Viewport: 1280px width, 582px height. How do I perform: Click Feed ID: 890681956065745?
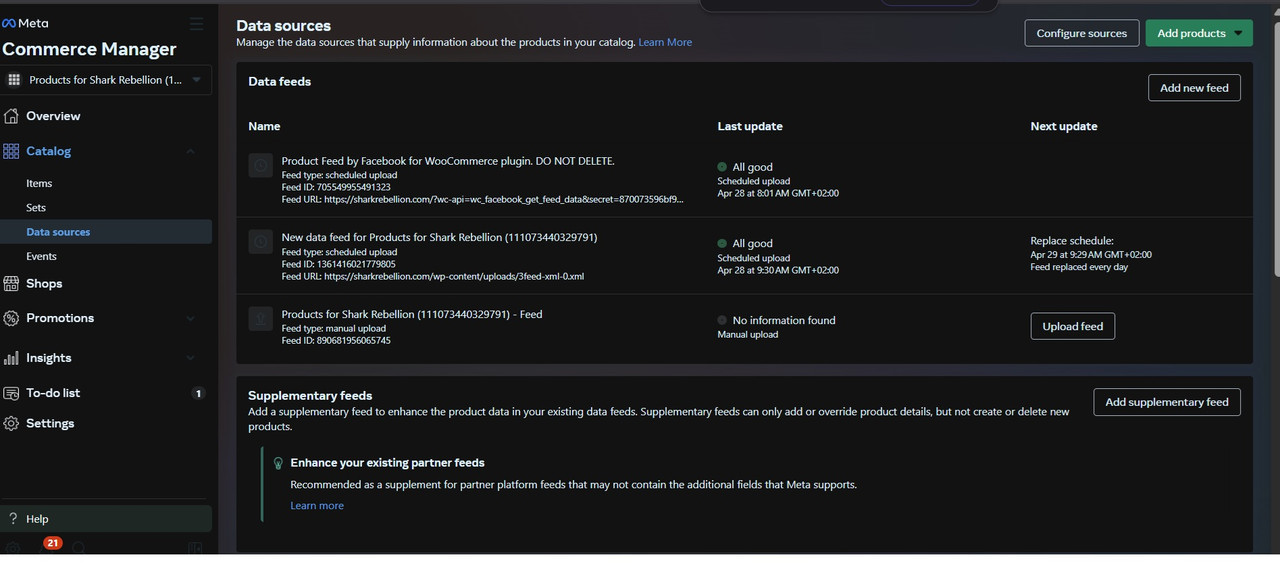click(336, 341)
